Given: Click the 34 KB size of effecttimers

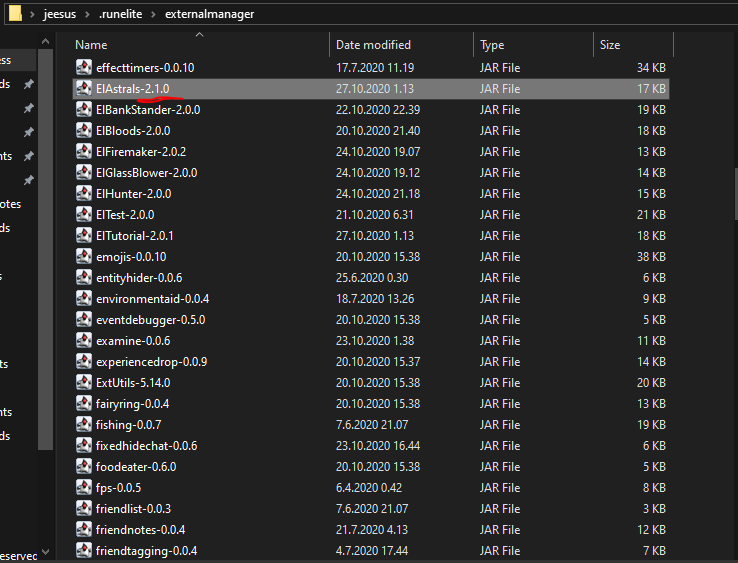Looking at the screenshot, I should point(651,68).
